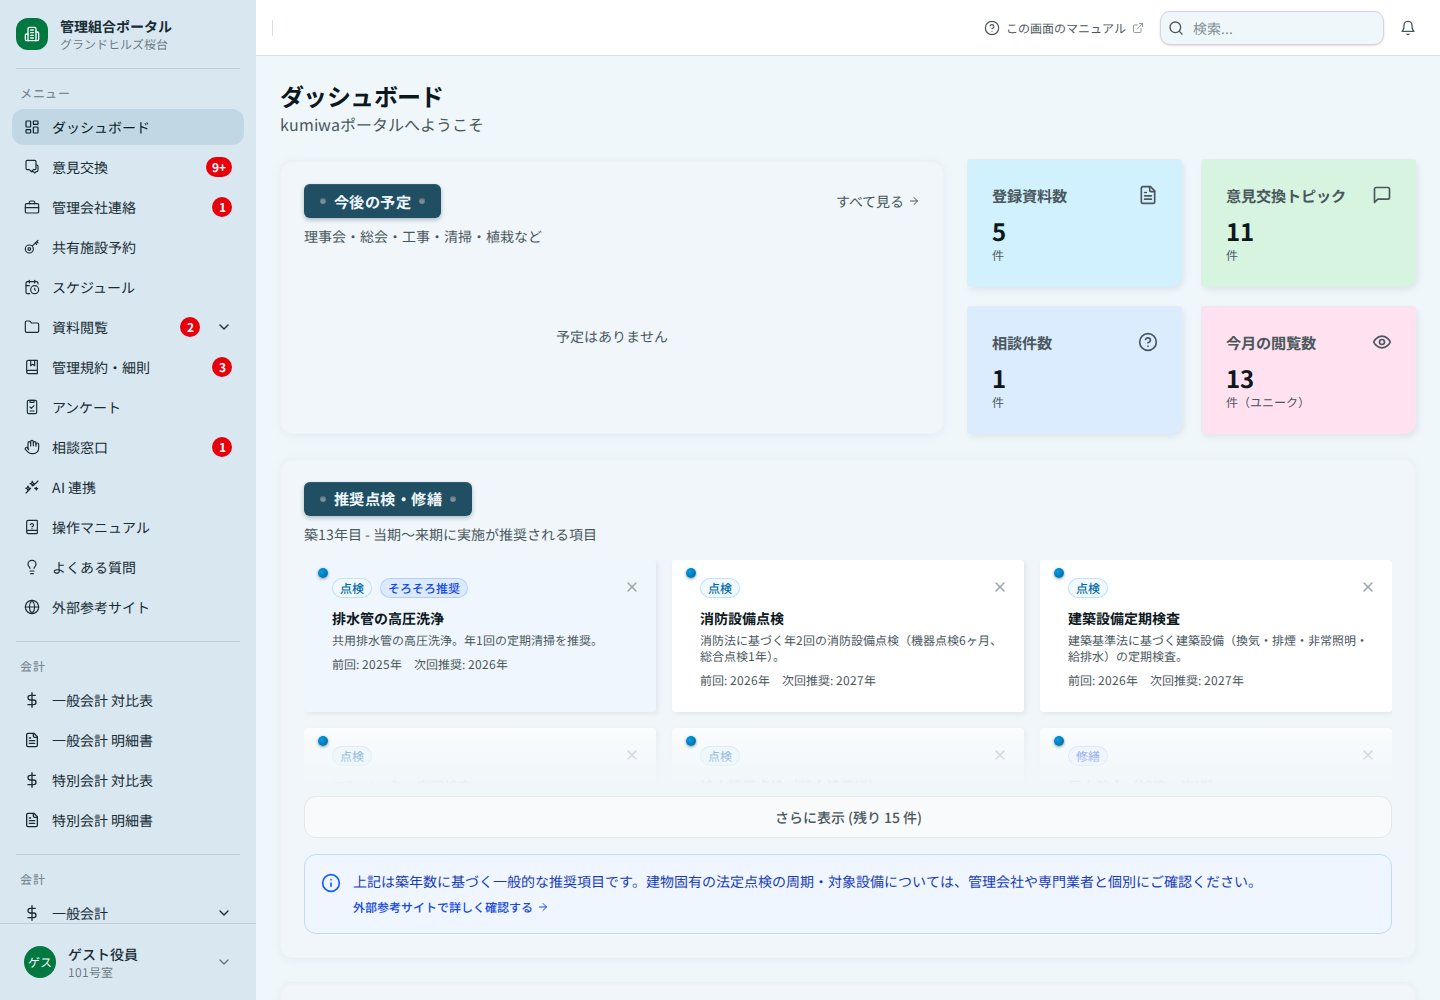Open 共有施設予約 menu item
The width and height of the screenshot is (1440, 1000).
coord(128,247)
